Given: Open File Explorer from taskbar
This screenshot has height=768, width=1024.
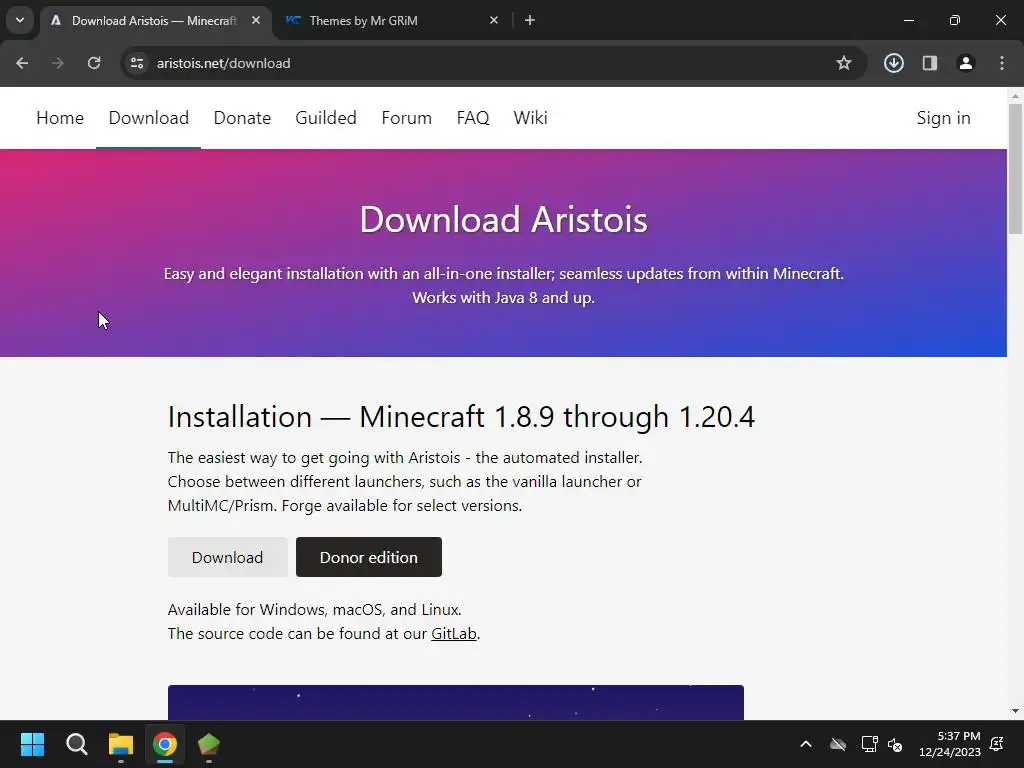Looking at the screenshot, I should (121, 744).
